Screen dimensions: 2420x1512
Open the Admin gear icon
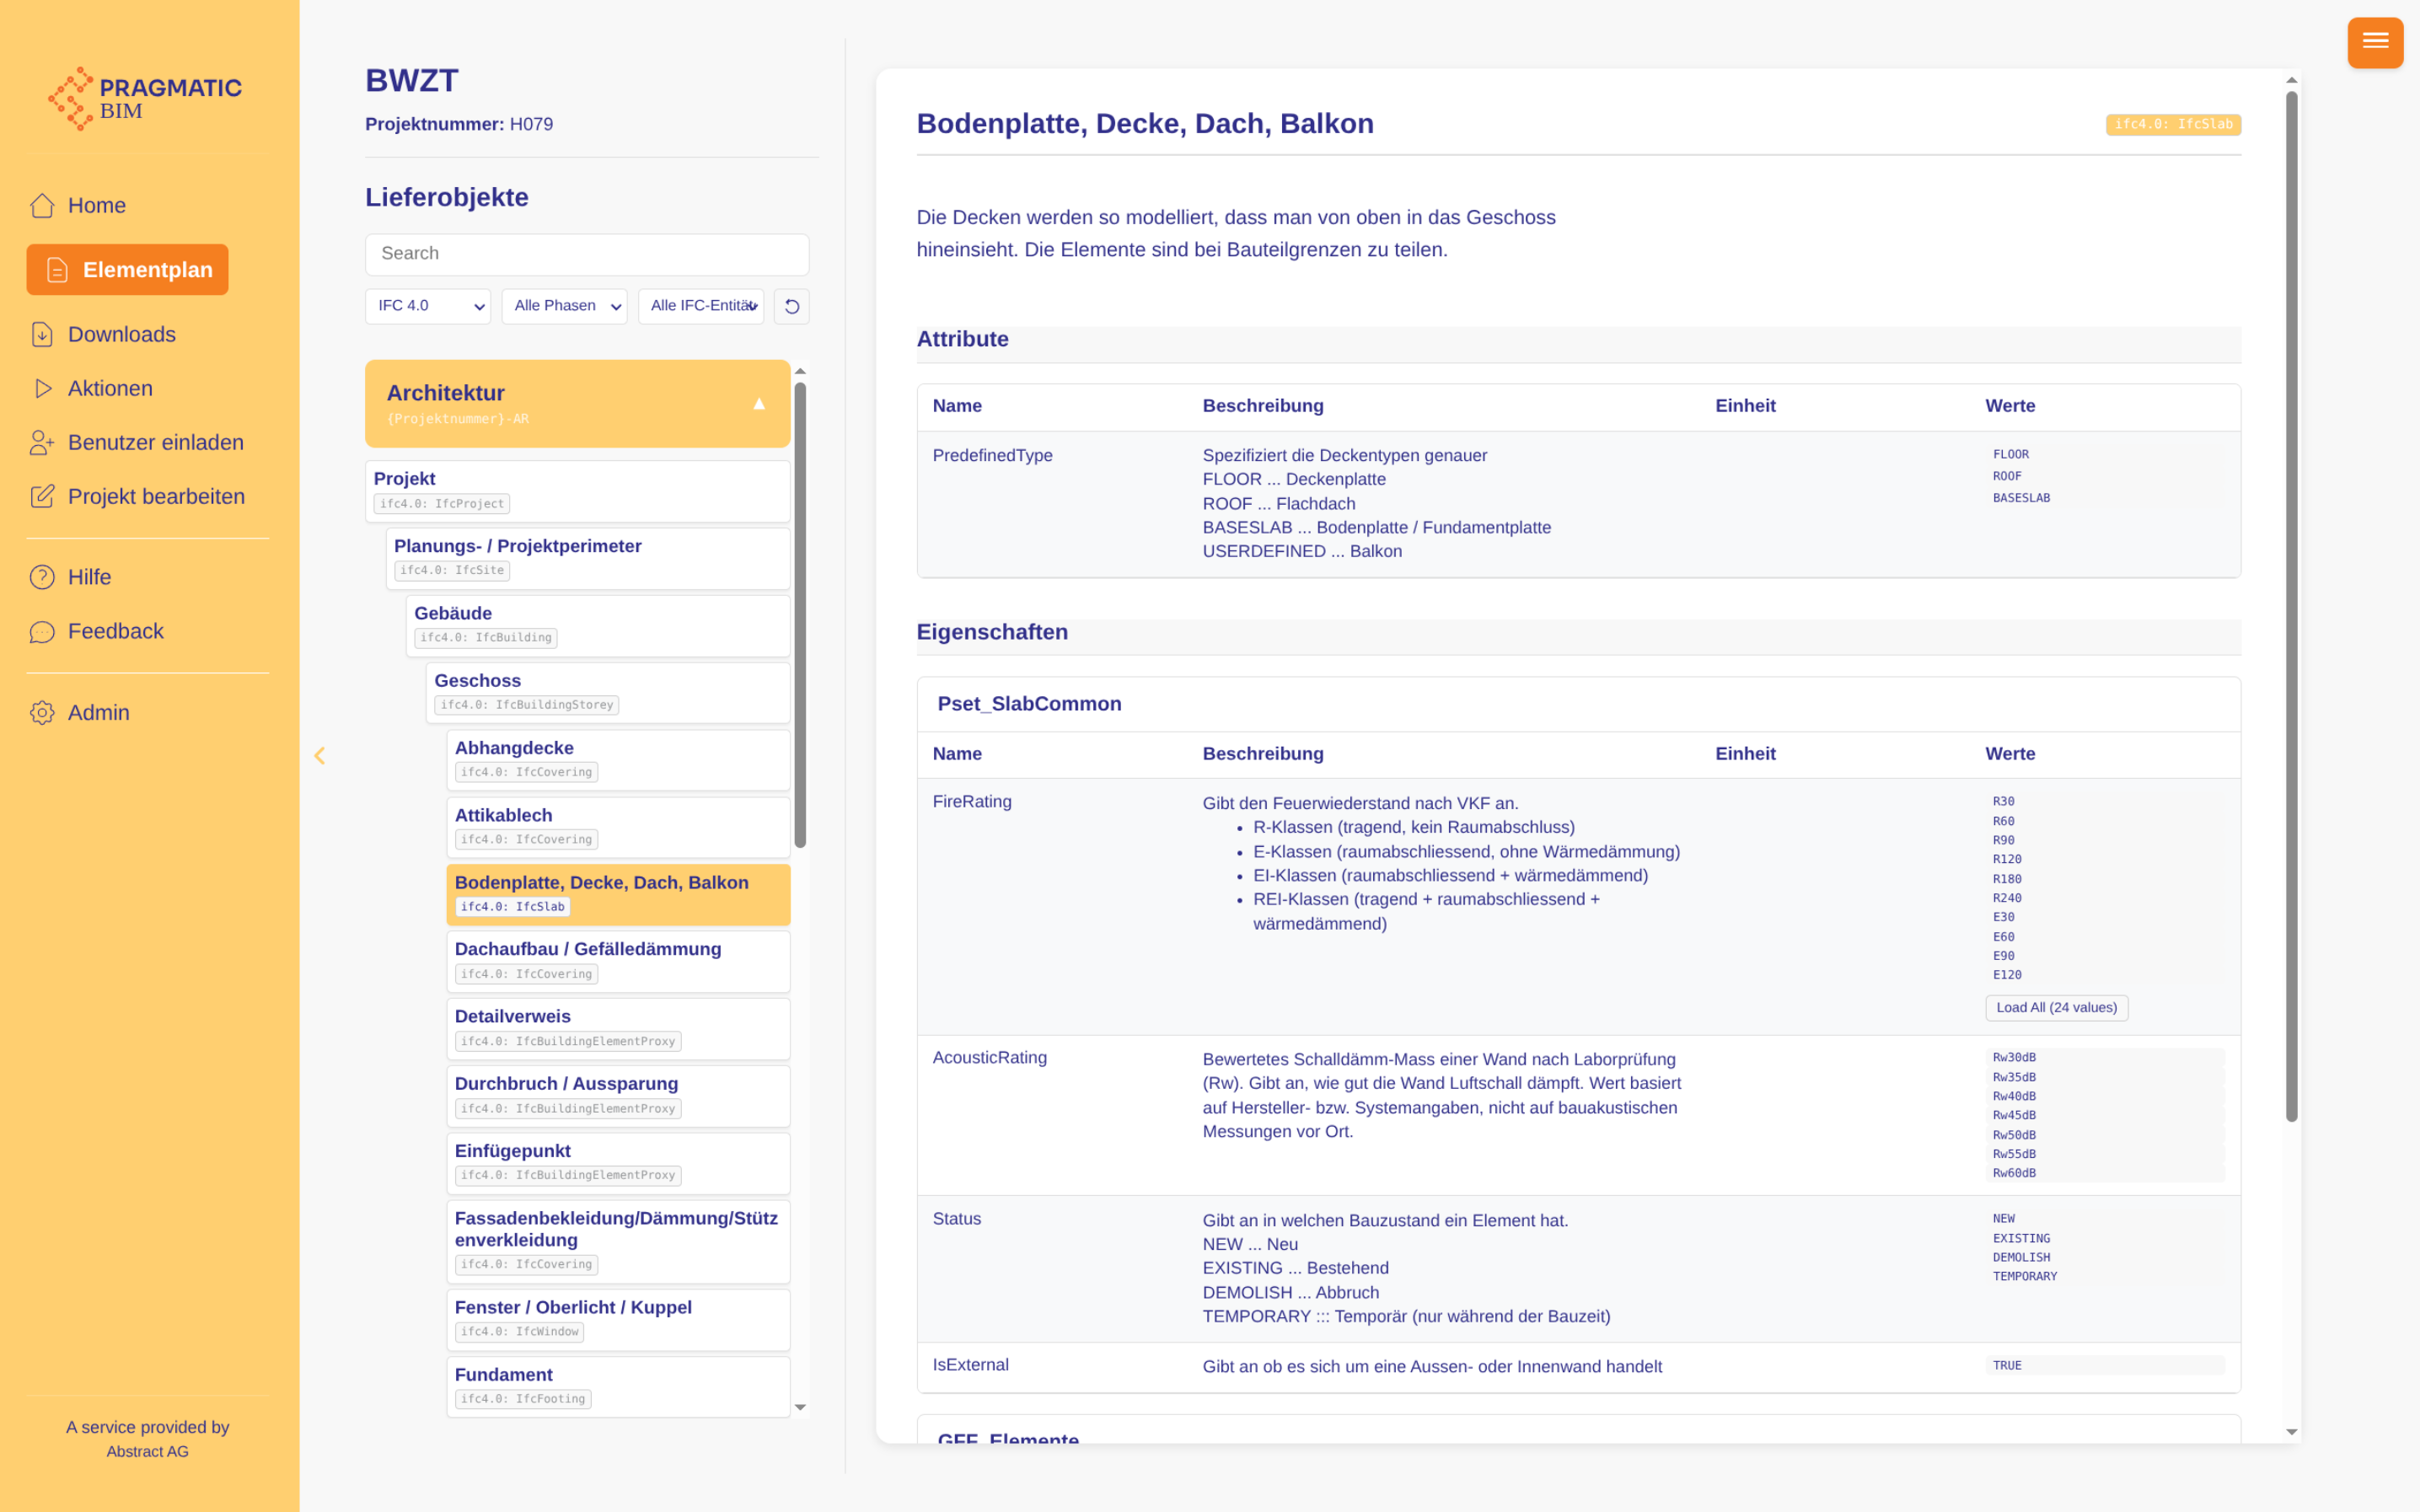point(42,712)
